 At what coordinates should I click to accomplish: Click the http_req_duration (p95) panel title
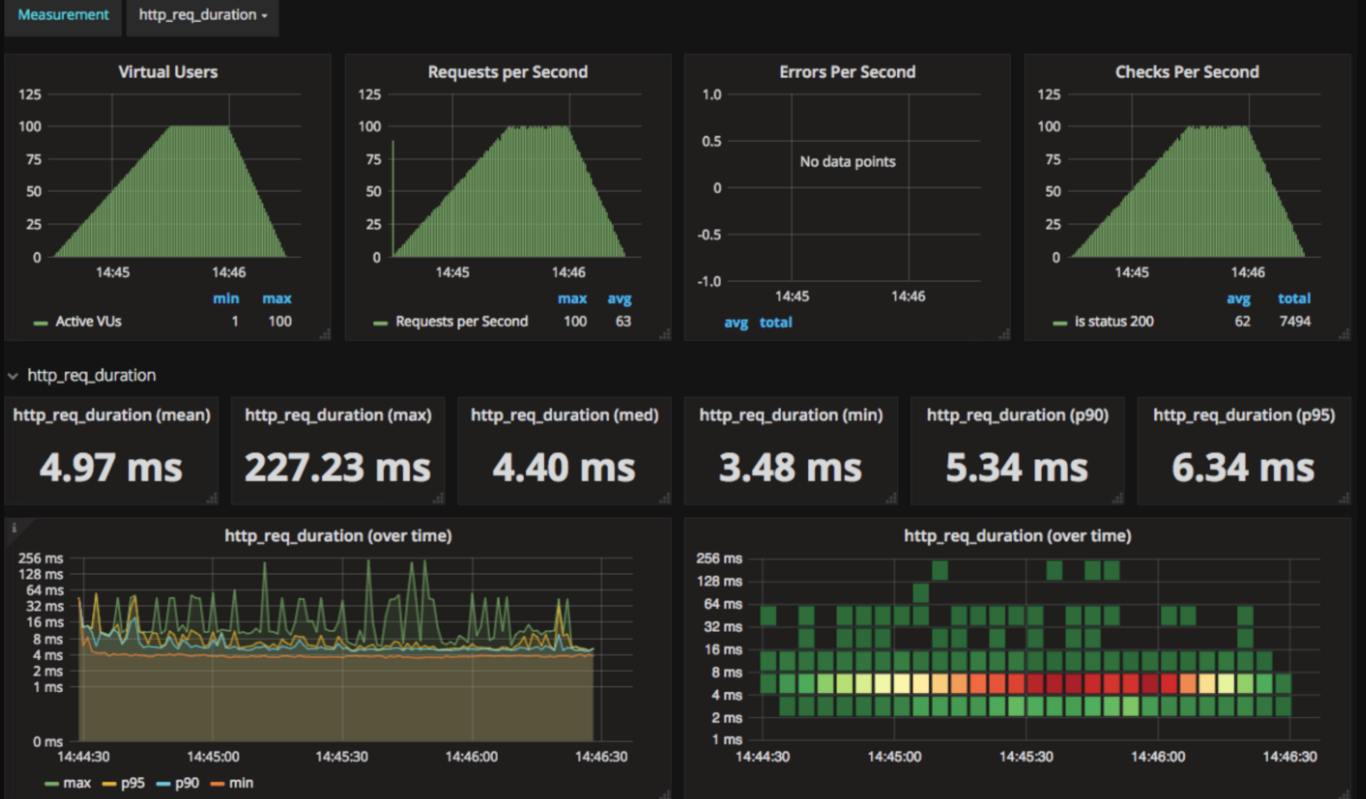coord(1244,415)
